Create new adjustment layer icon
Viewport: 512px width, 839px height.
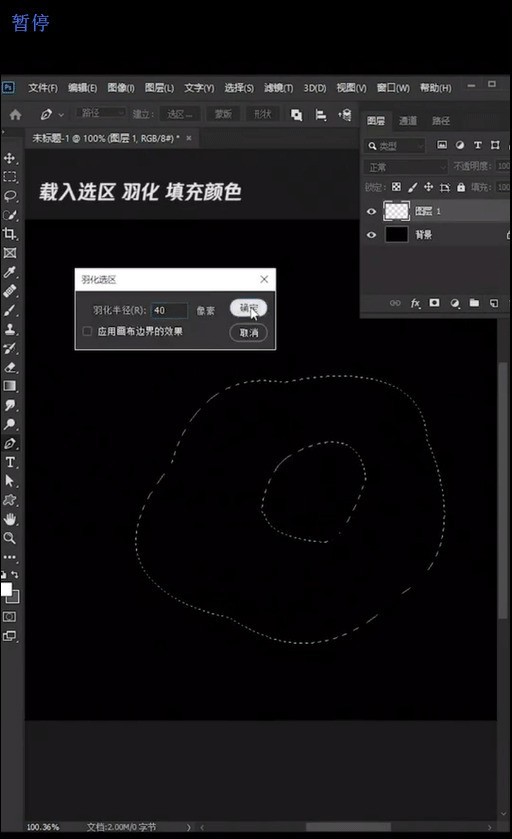coord(455,303)
